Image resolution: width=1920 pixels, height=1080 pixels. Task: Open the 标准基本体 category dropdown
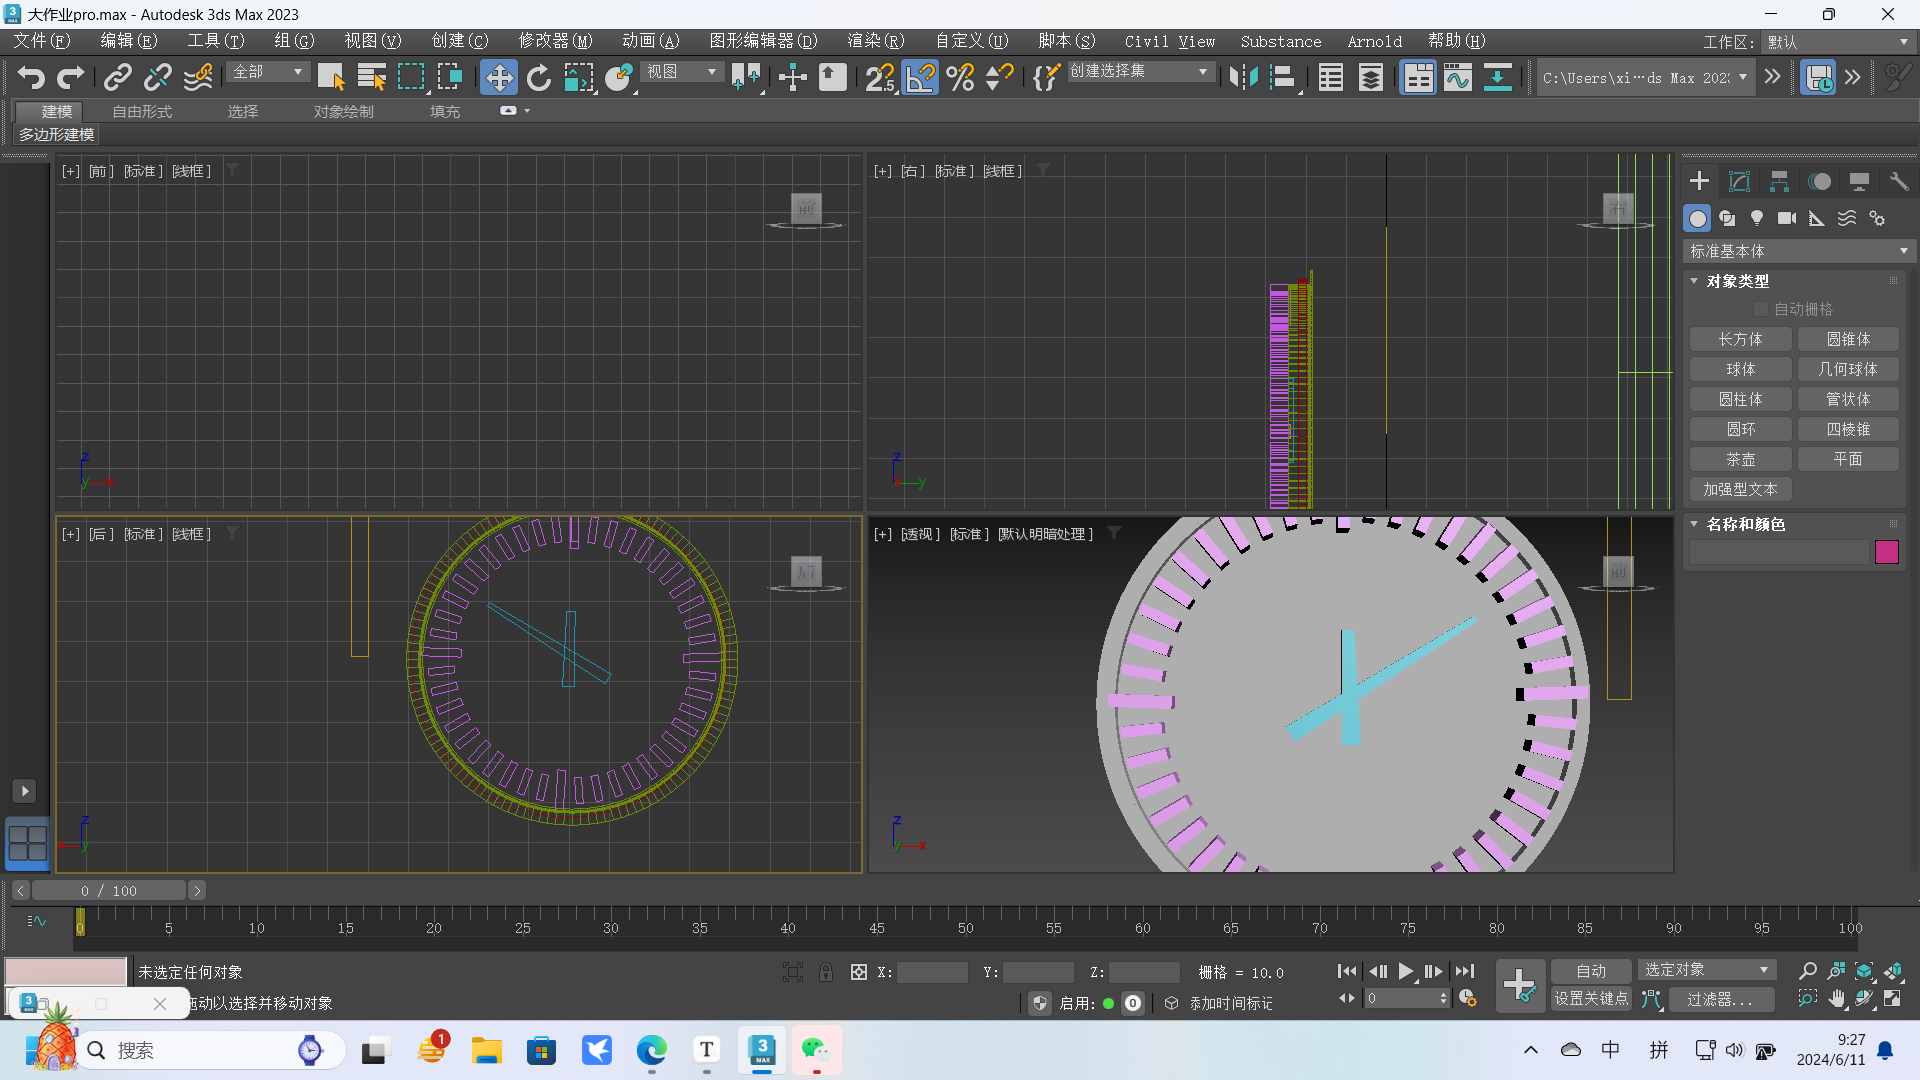[1799, 251]
